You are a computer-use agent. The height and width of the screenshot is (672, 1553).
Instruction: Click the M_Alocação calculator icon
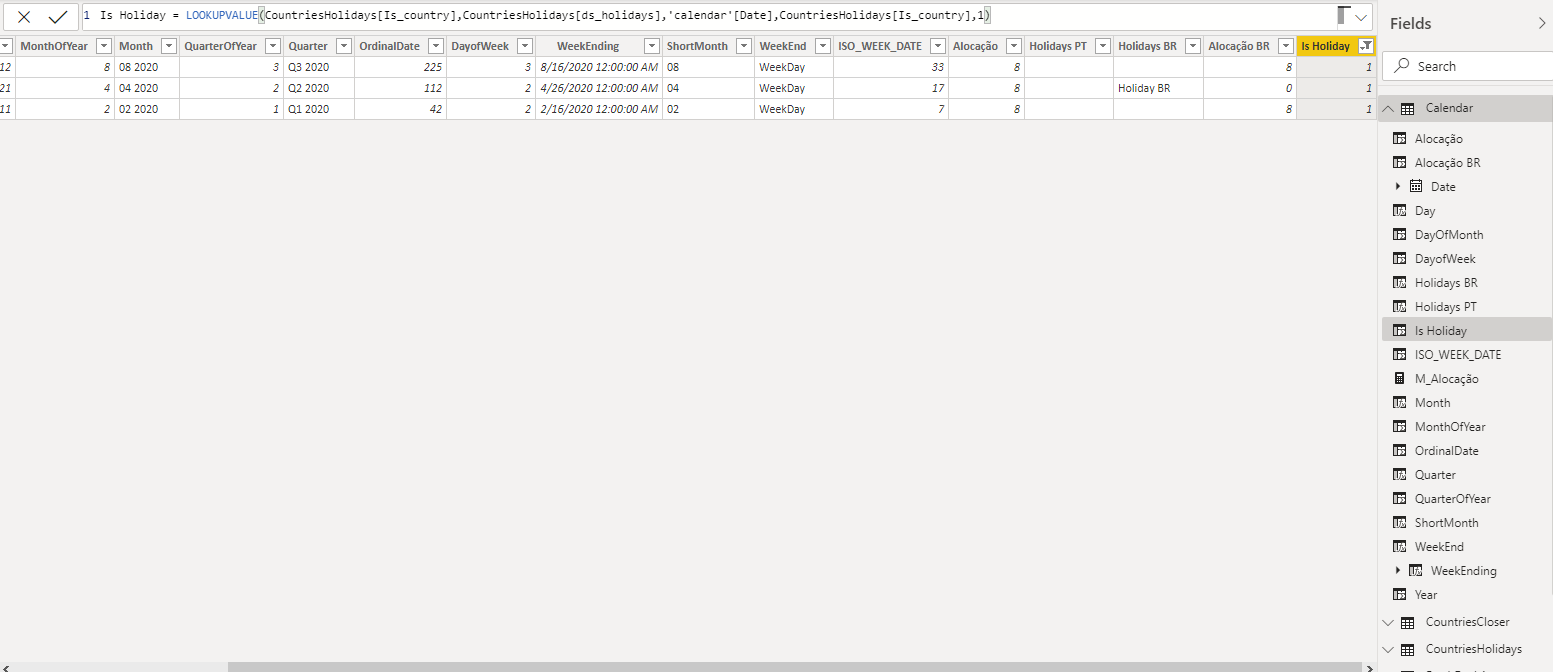pos(1399,379)
